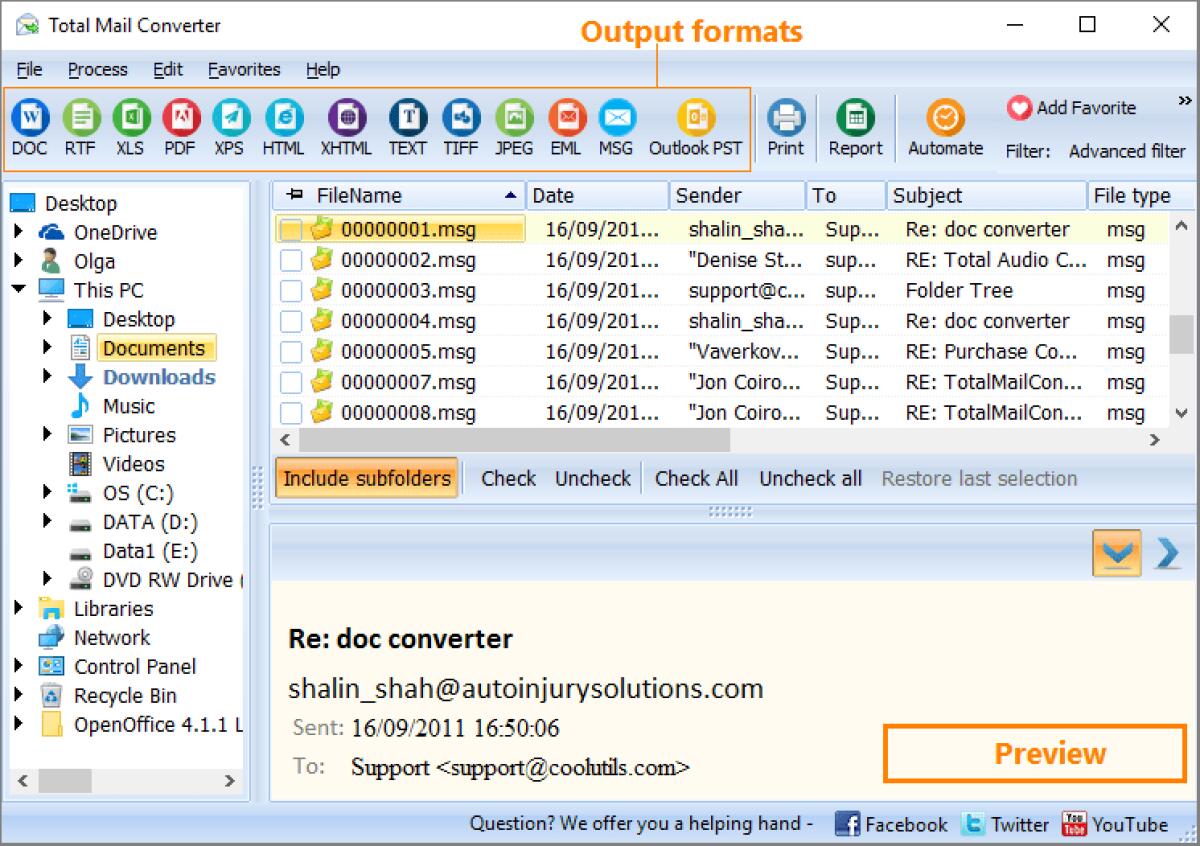The width and height of the screenshot is (1200, 846).
Task: Click the Outlook PST output format icon
Action: [694, 122]
